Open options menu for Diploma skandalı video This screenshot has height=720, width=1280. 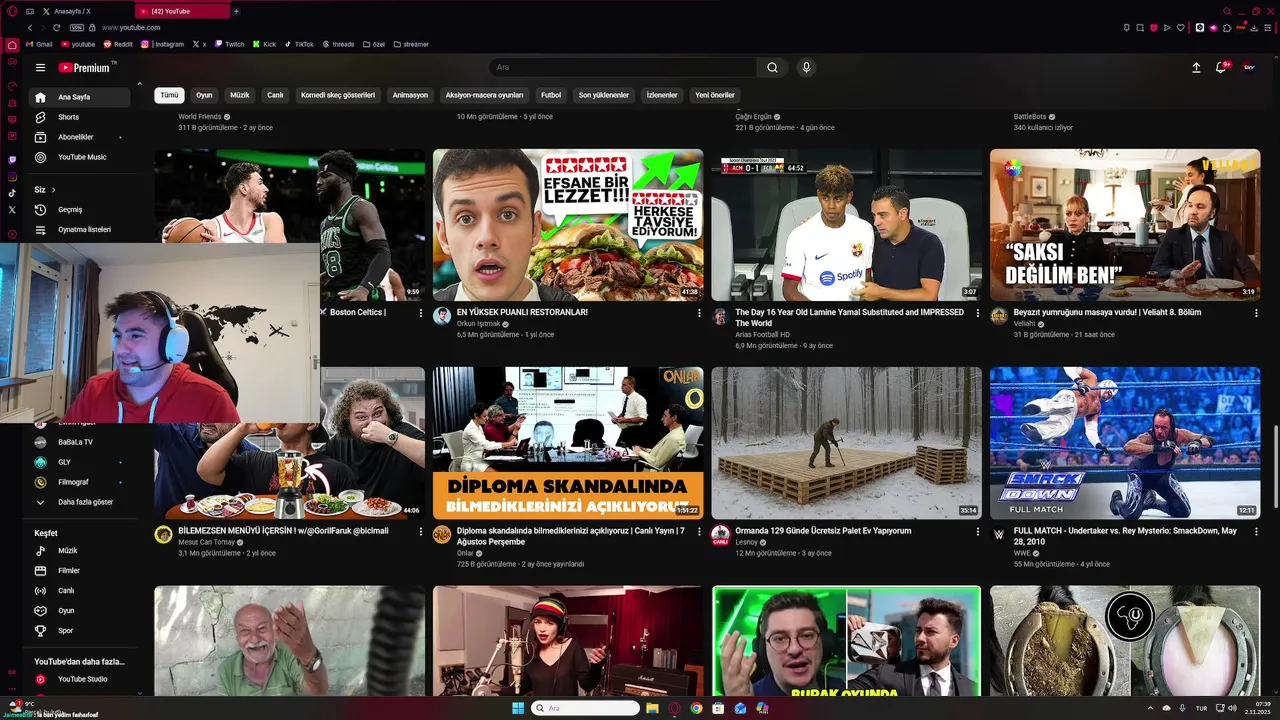point(699,532)
